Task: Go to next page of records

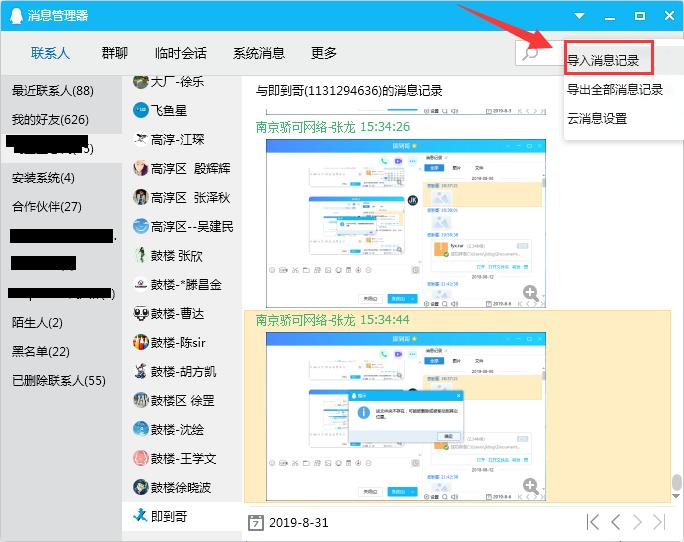Action: 637,522
